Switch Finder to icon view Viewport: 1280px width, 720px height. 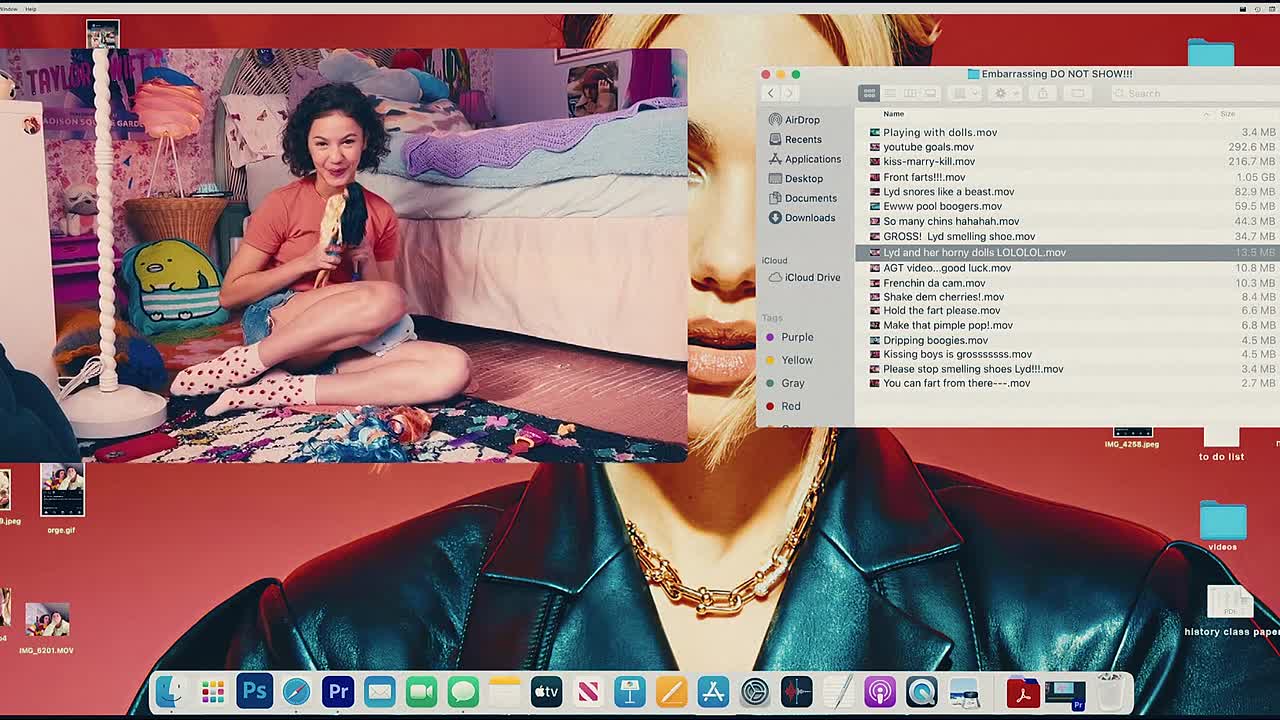pyautogui.click(x=869, y=93)
